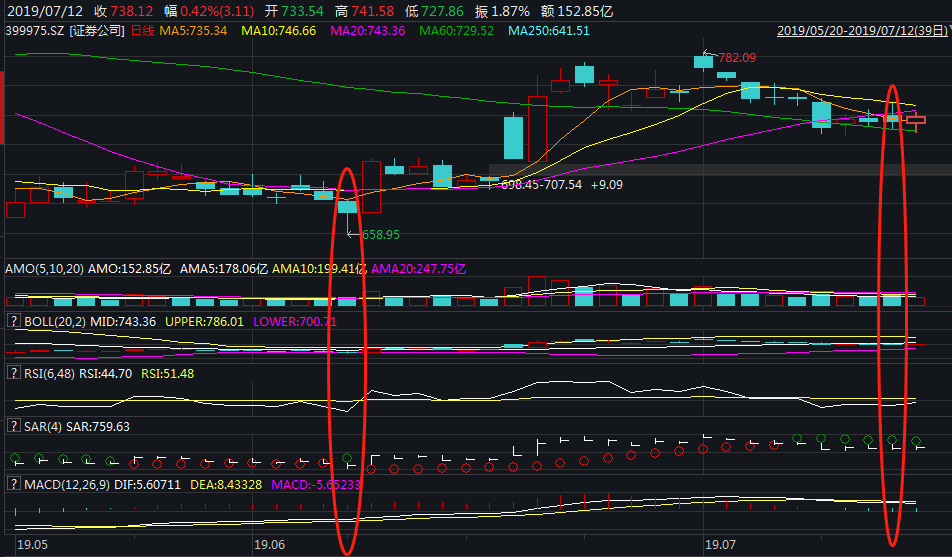Click the MA250:641.51 legend value
This screenshot has width=952, height=557.
coord(549,30)
